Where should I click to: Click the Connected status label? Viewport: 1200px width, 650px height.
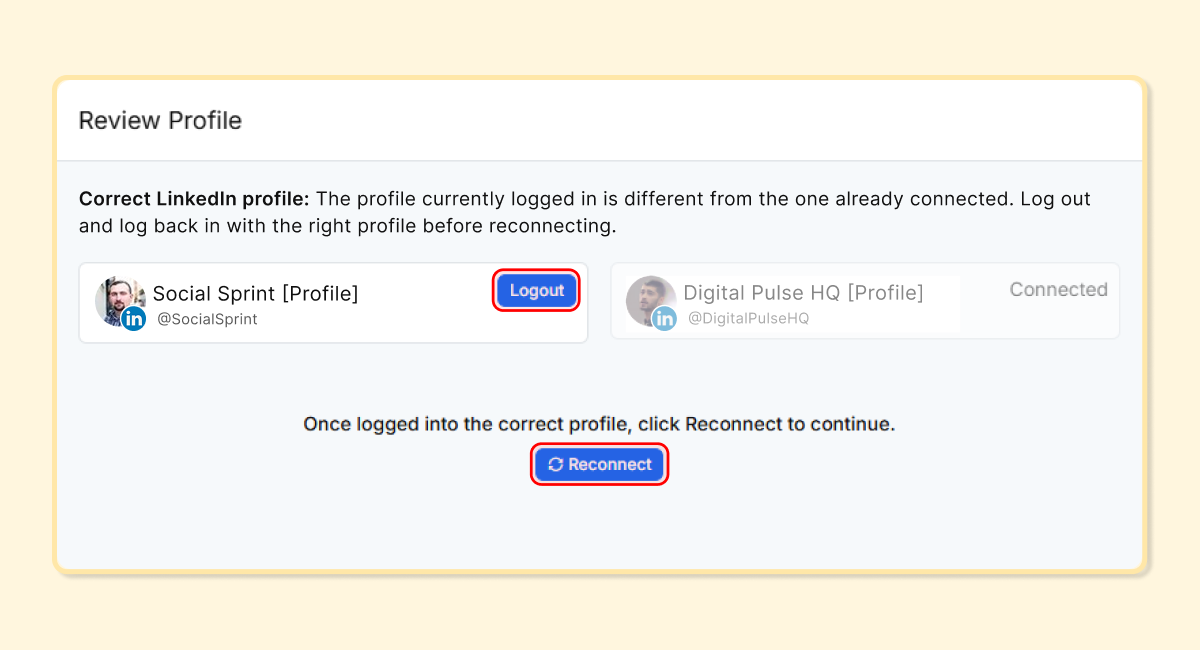click(x=1058, y=290)
